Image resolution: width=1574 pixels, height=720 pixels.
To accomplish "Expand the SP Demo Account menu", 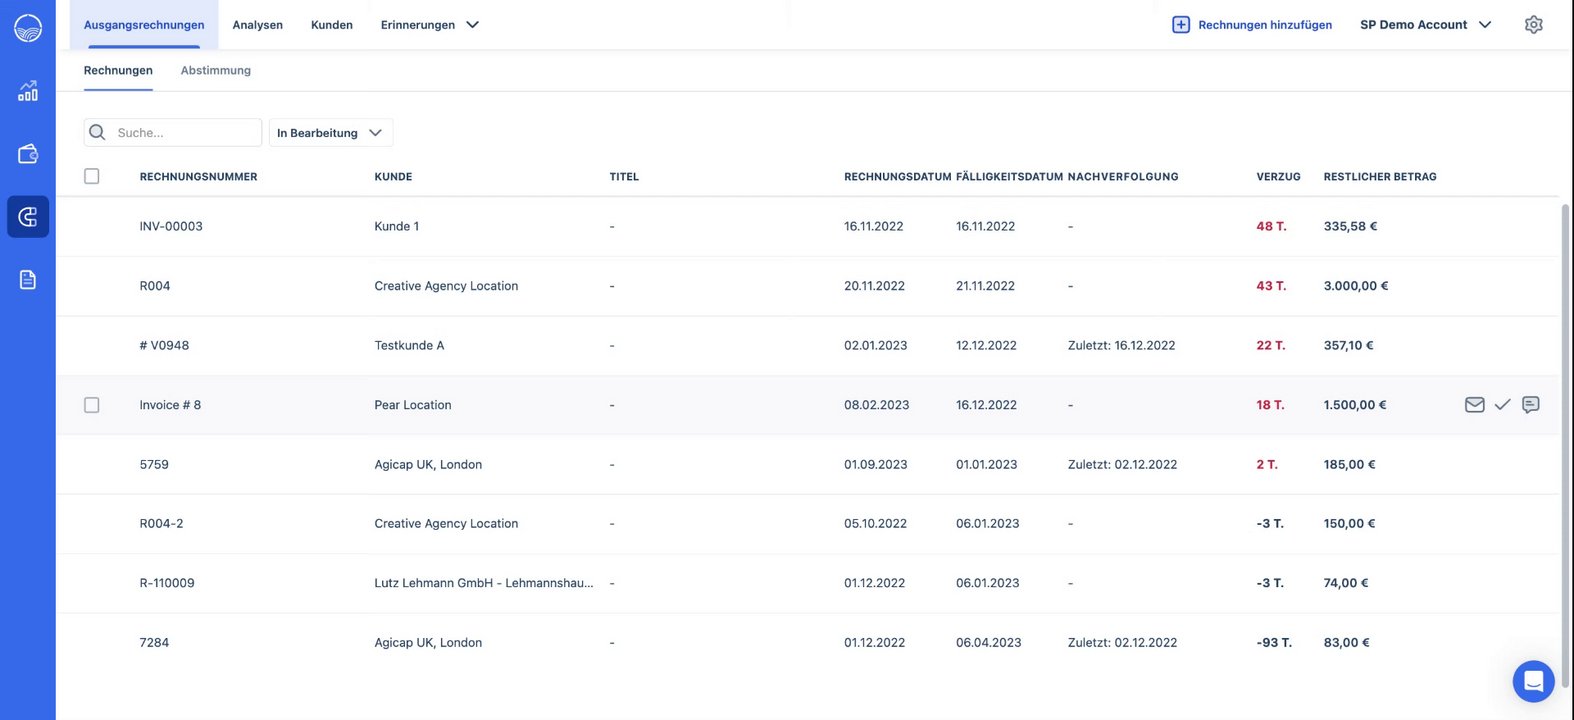I will coord(1425,25).
